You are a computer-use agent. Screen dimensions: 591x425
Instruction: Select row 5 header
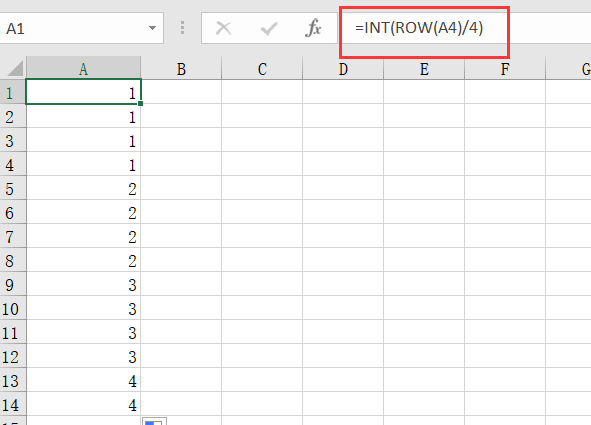[x=13, y=188]
